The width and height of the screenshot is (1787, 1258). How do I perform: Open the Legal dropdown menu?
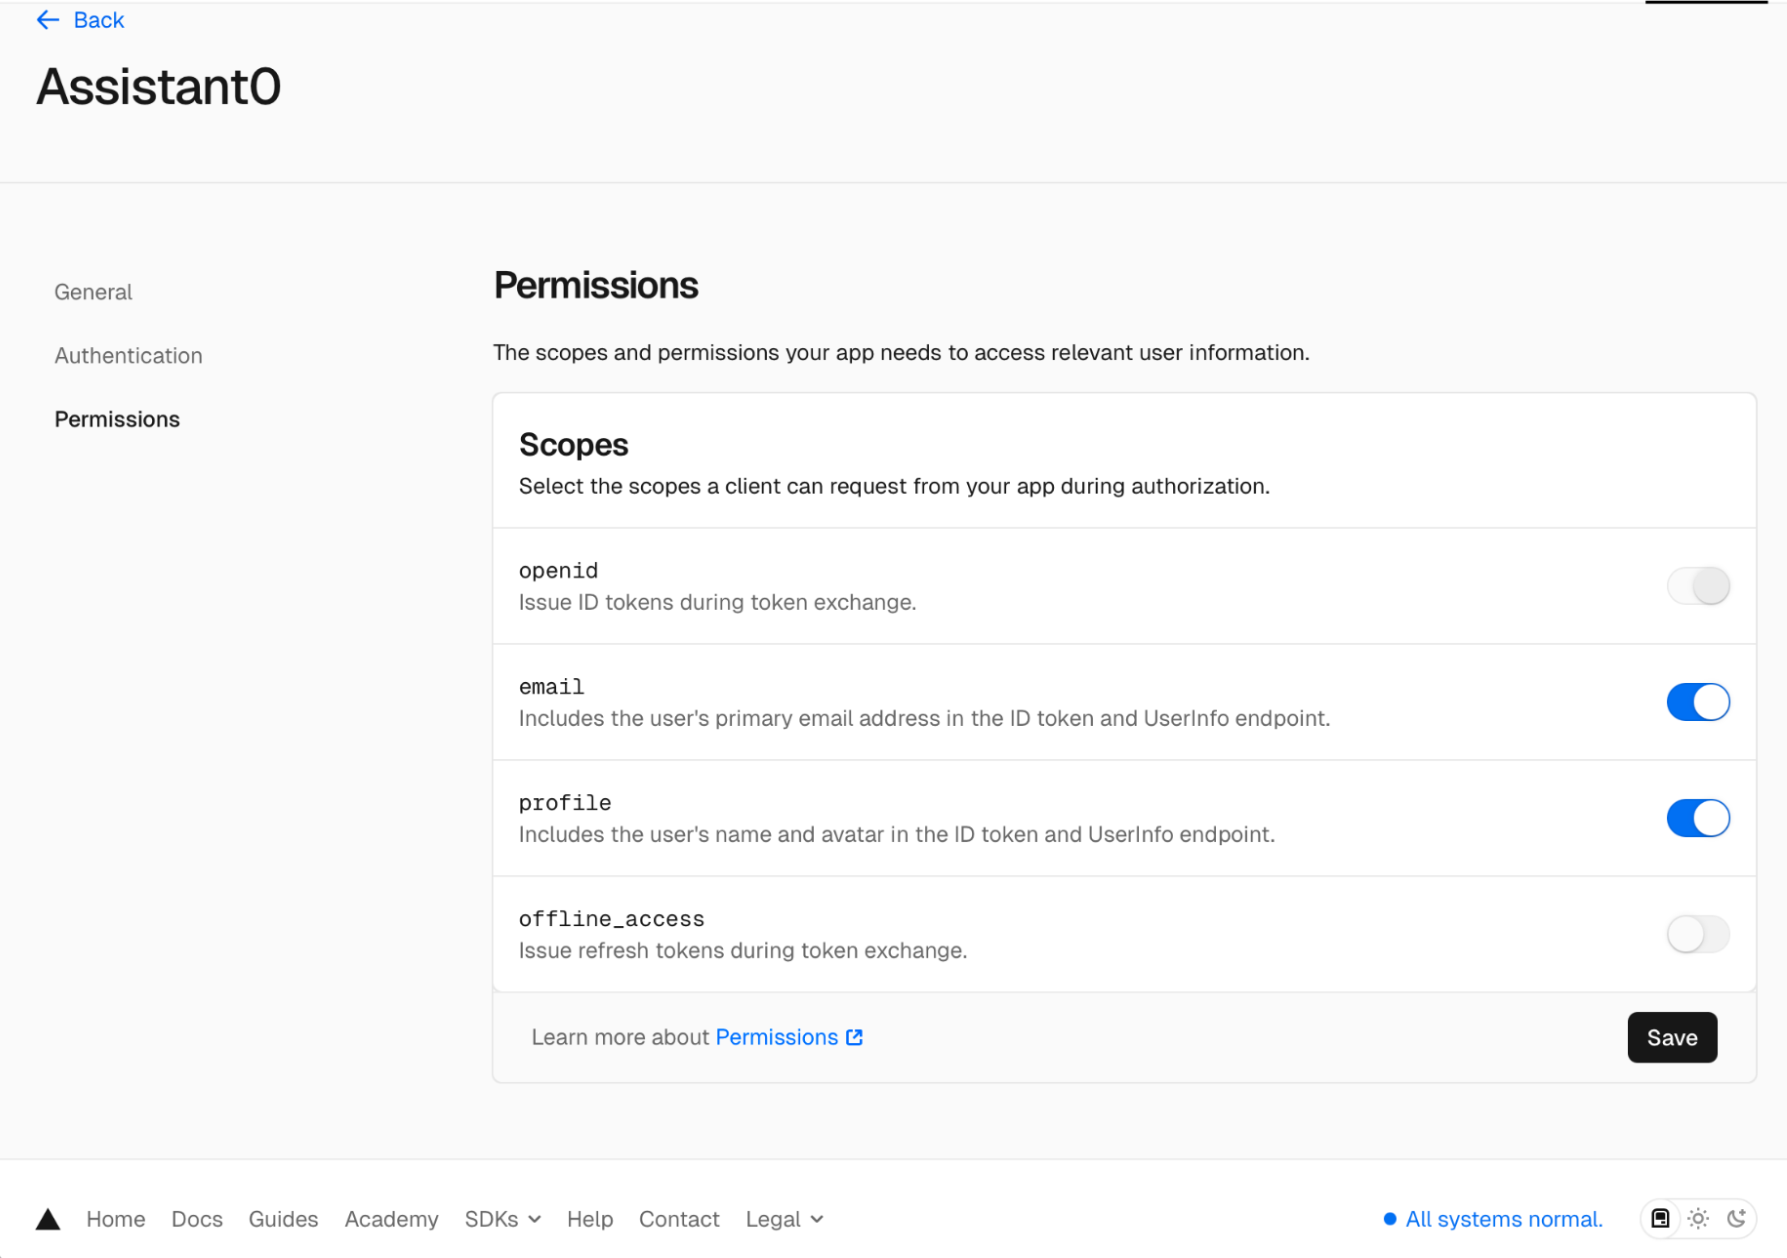coord(784,1219)
